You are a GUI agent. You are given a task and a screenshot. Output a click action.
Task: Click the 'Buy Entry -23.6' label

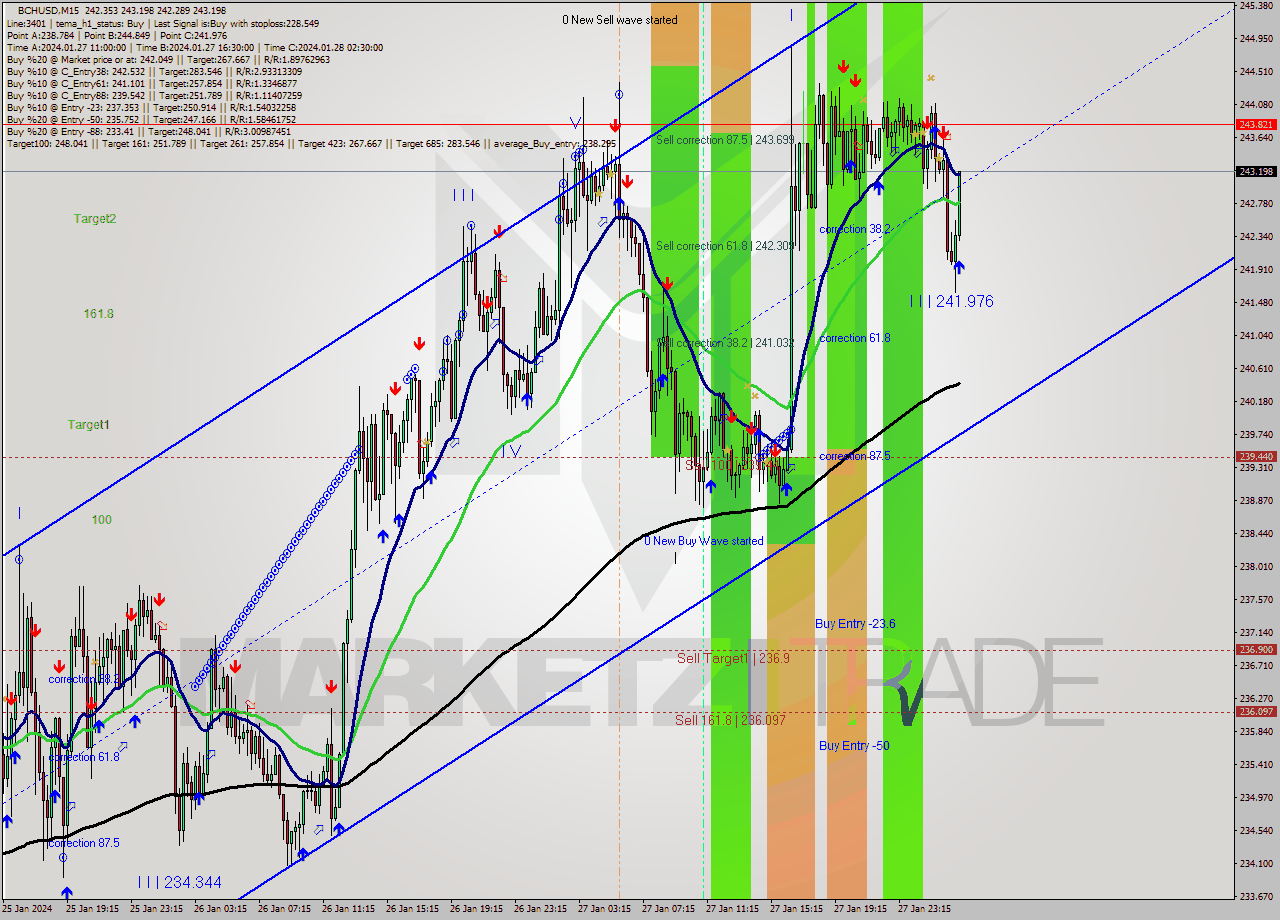(855, 624)
